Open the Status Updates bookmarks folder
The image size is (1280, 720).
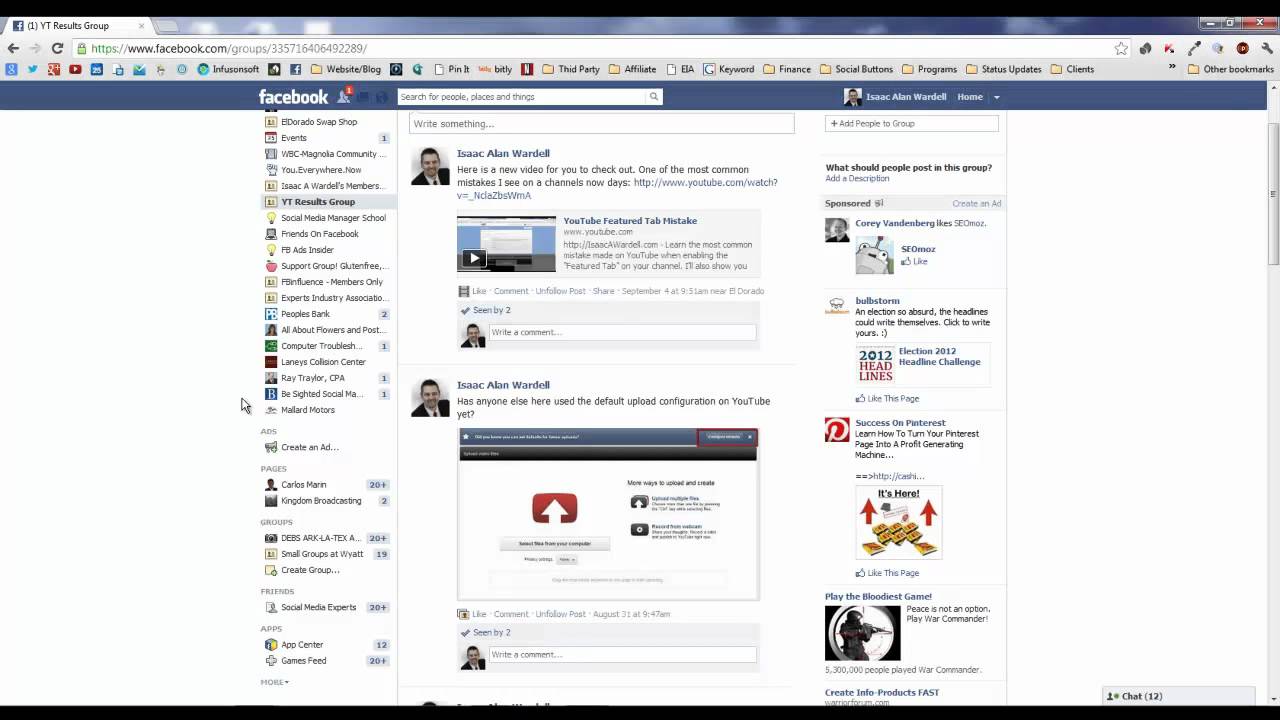(x=1003, y=69)
